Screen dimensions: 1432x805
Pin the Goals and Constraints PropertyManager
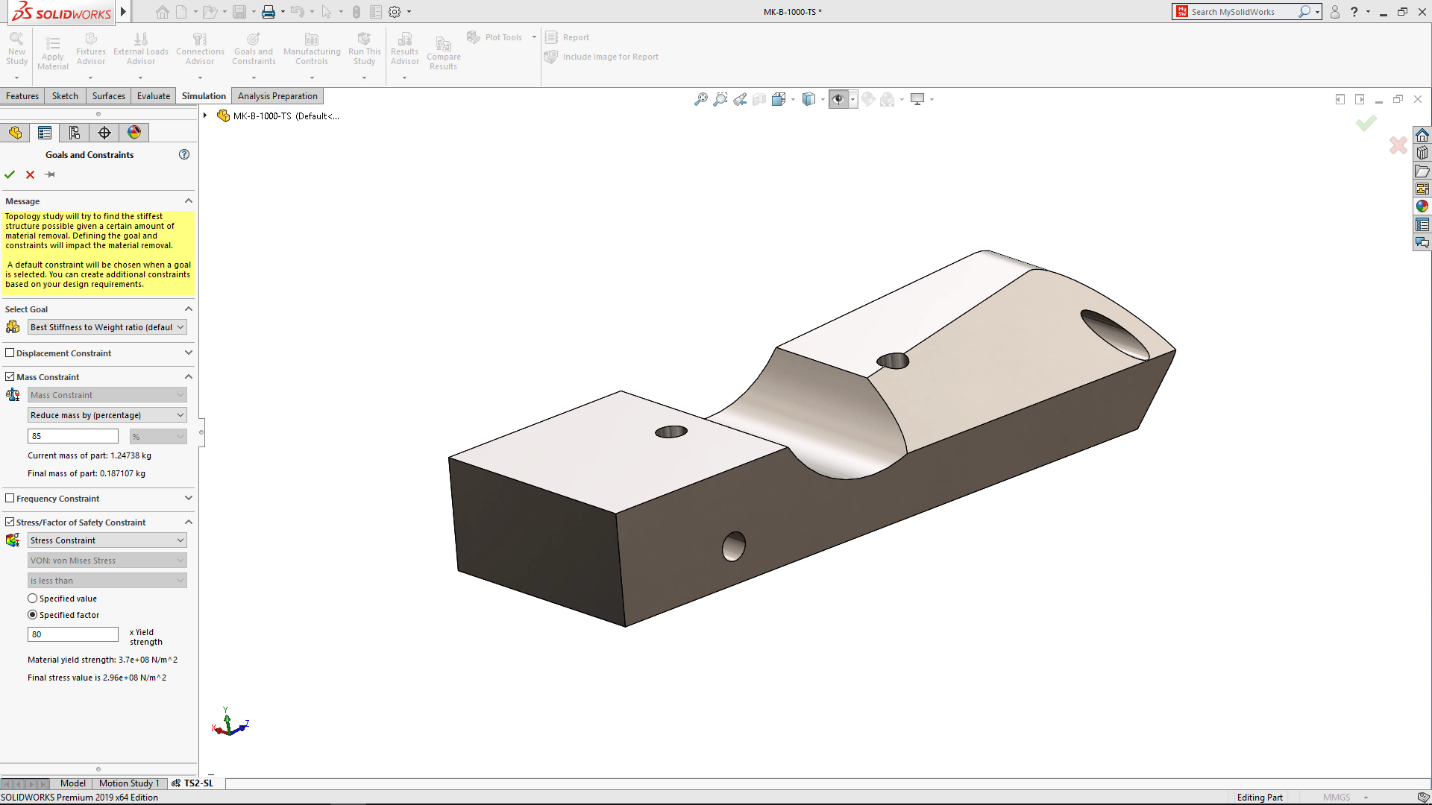[x=47, y=174]
